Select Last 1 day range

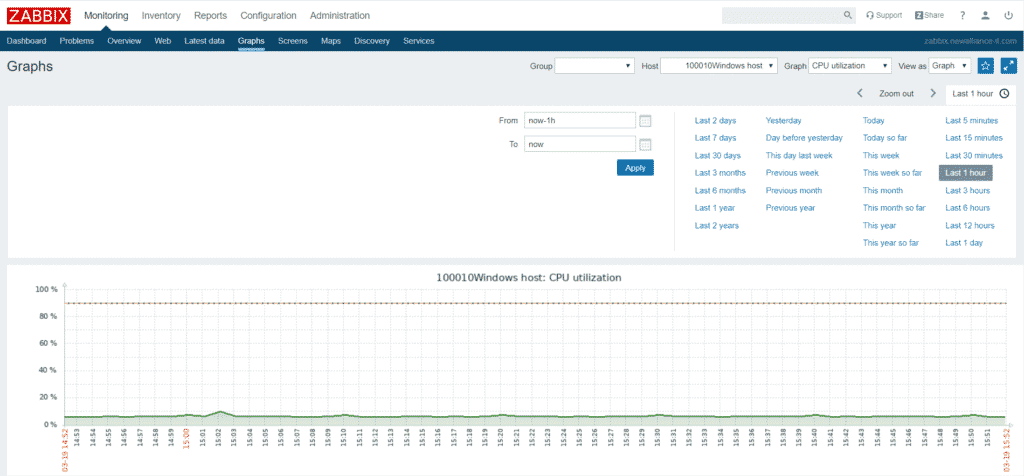click(x=963, y=243)
